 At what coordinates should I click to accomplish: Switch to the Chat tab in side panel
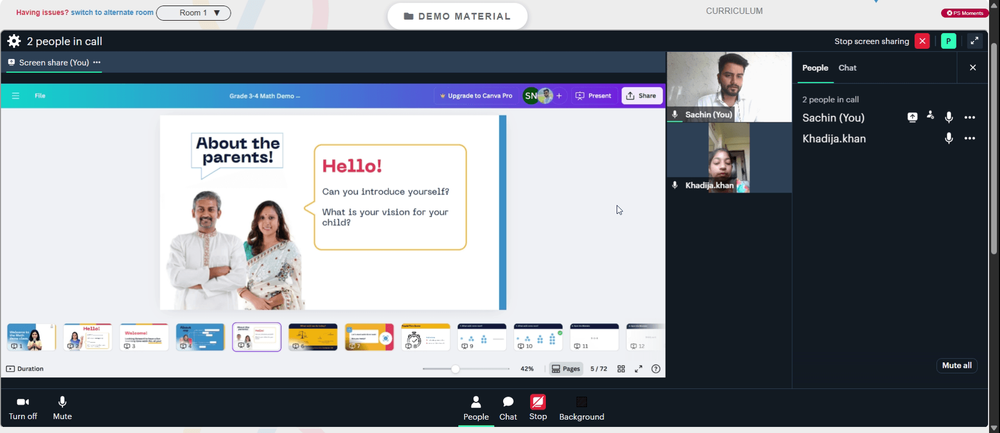pyautogui.click(x=847, y=68)
